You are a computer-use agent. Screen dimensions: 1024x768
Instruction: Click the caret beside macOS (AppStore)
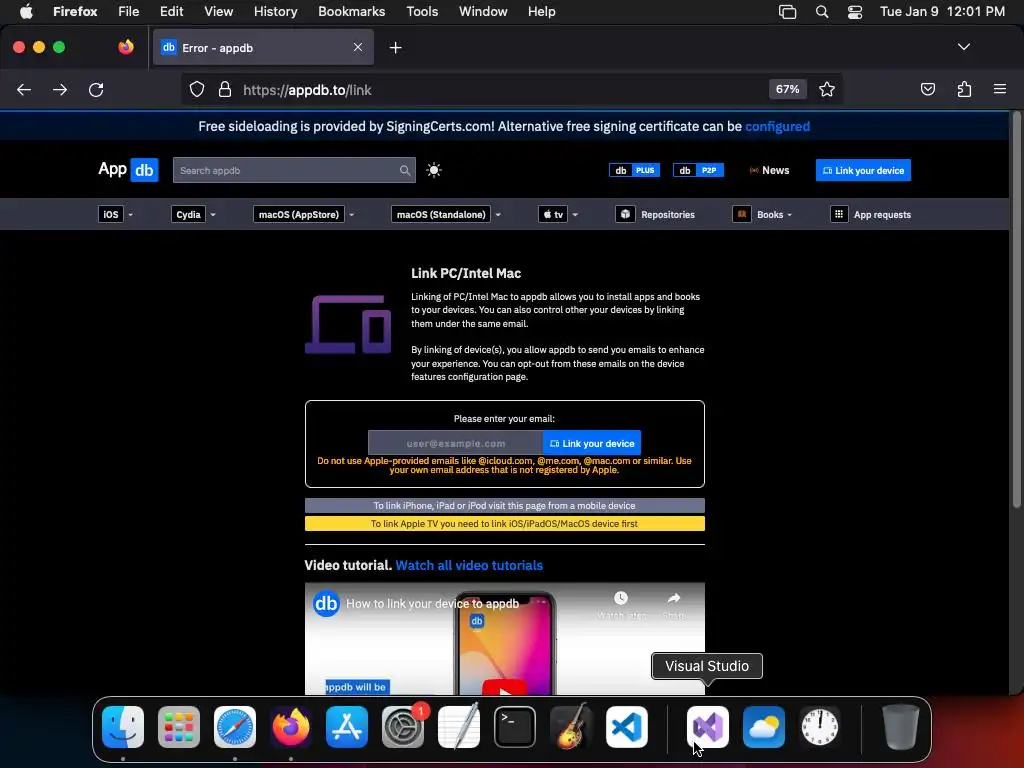[351, 215]
